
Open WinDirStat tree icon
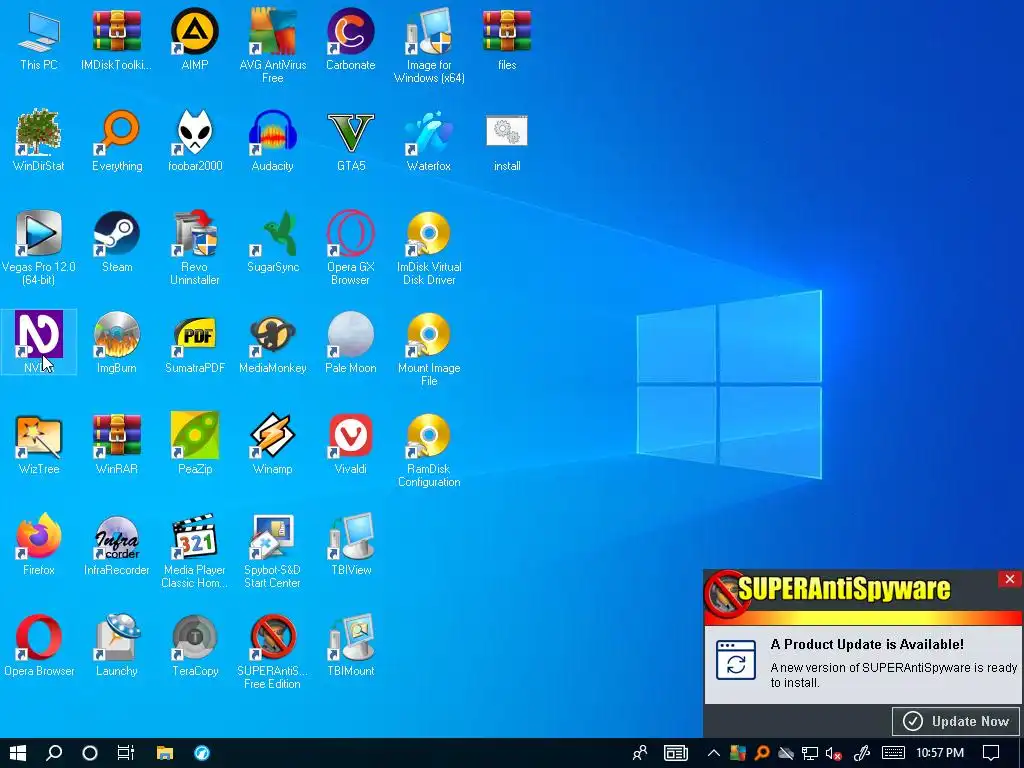(x=39, y=141)
